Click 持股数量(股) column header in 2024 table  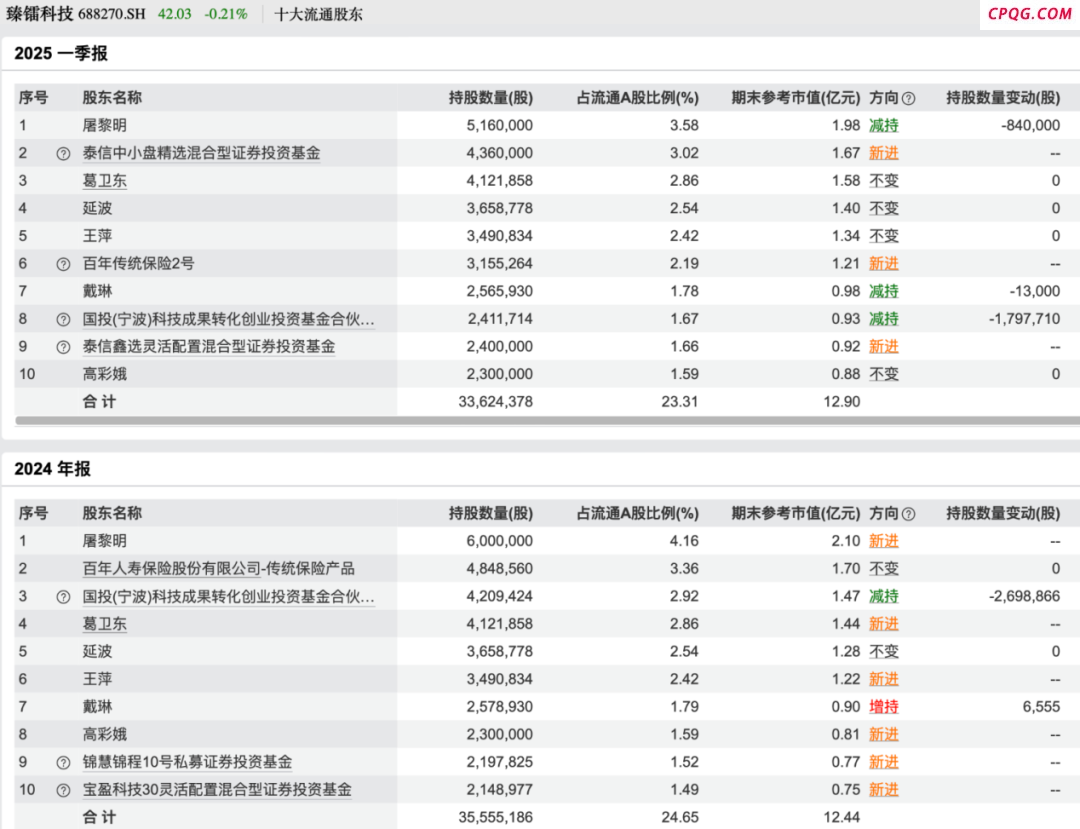tap(490, 513)
